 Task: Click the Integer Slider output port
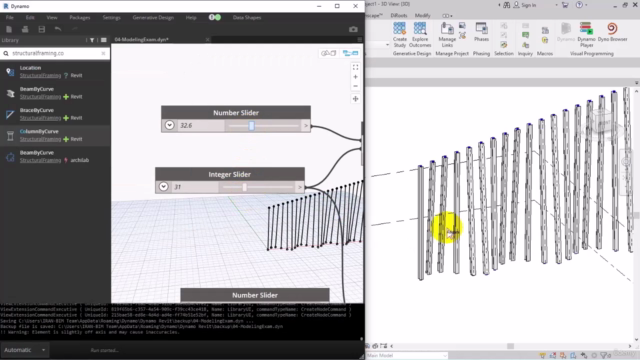tap(300, 187)
